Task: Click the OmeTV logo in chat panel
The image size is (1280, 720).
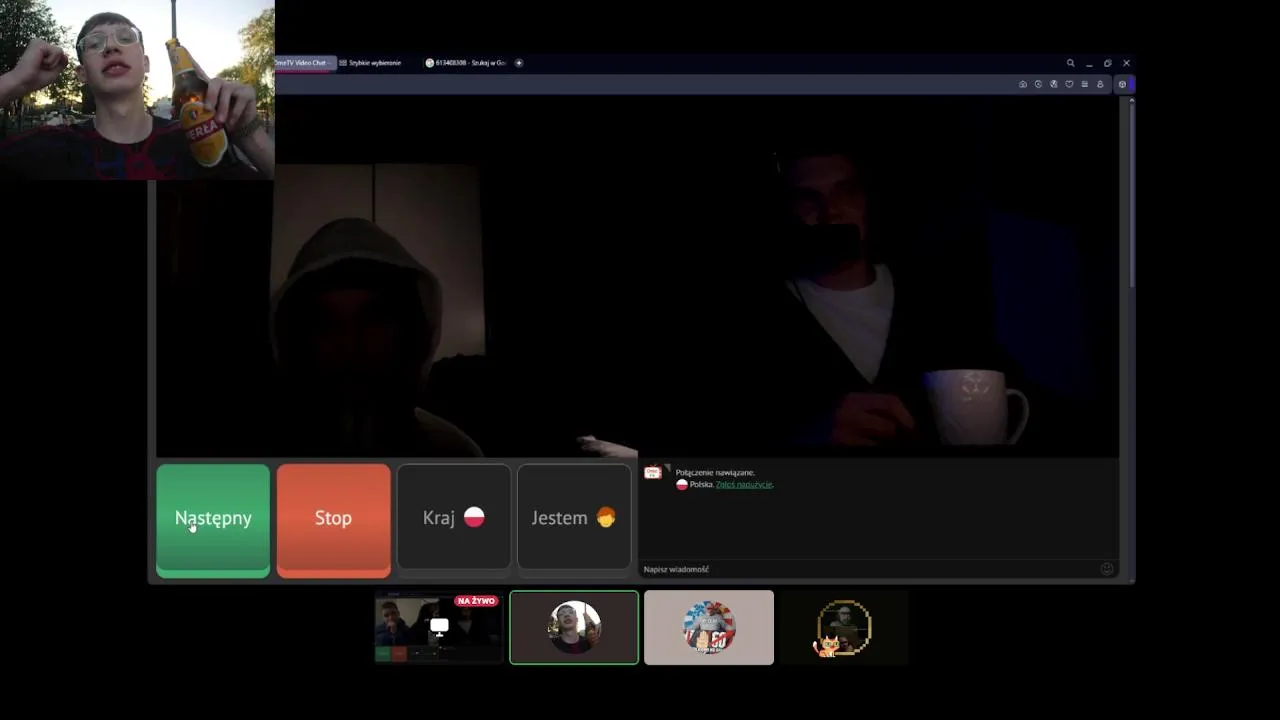Action: (653, 473)
